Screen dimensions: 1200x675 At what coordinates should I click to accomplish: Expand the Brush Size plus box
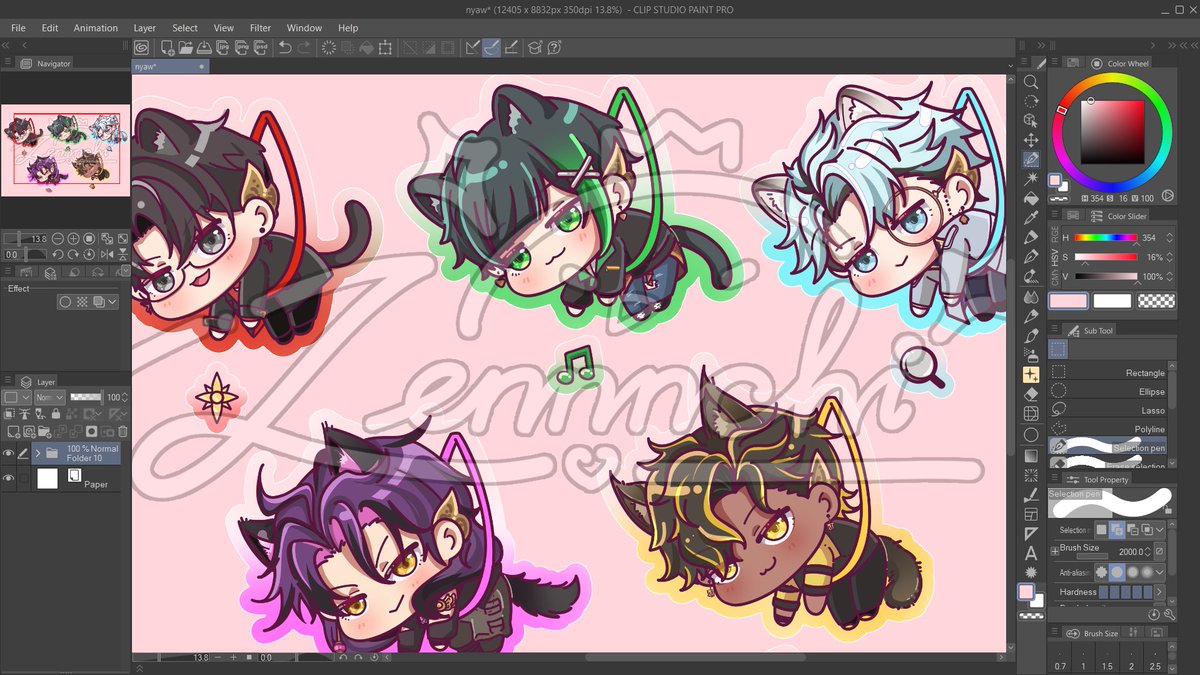click(1054, 551)
